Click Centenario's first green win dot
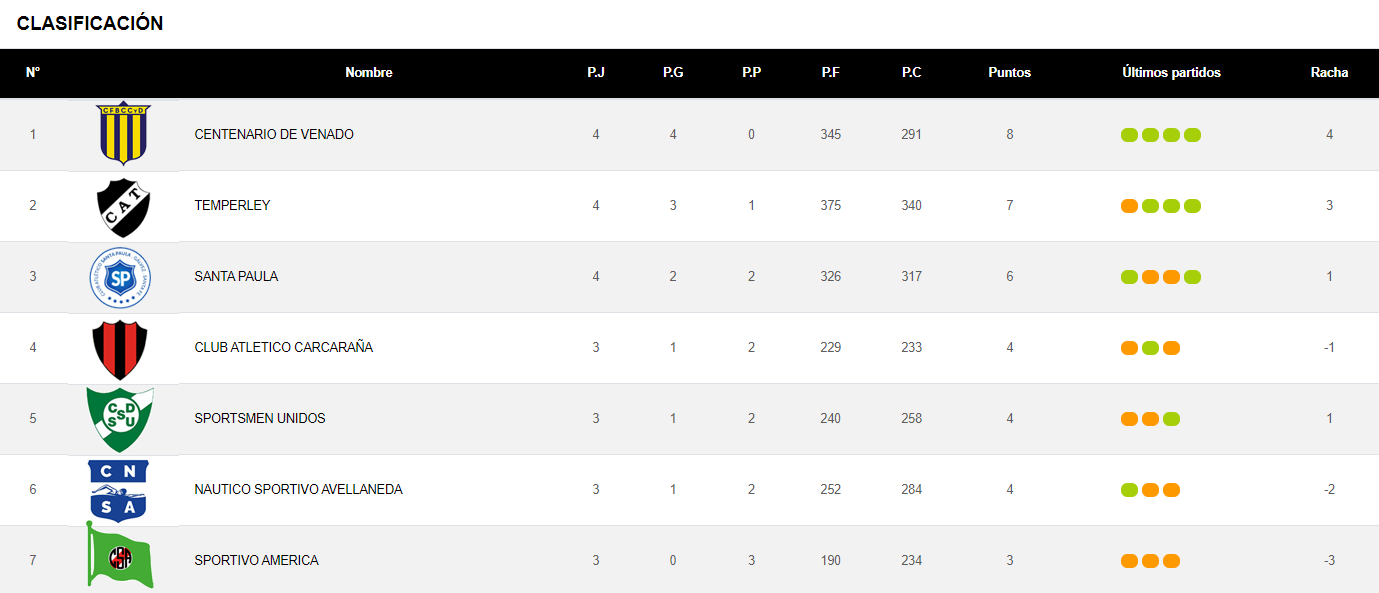 click(x=1129, y=135)
